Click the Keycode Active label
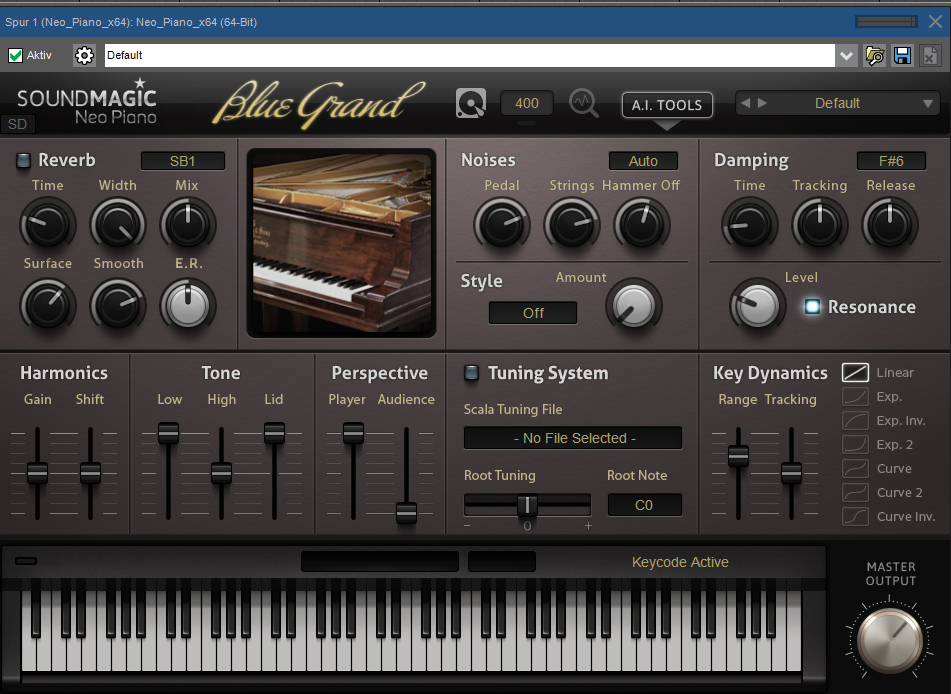The height and width of the screenshot is (694, 951). [x=680, y=562]
